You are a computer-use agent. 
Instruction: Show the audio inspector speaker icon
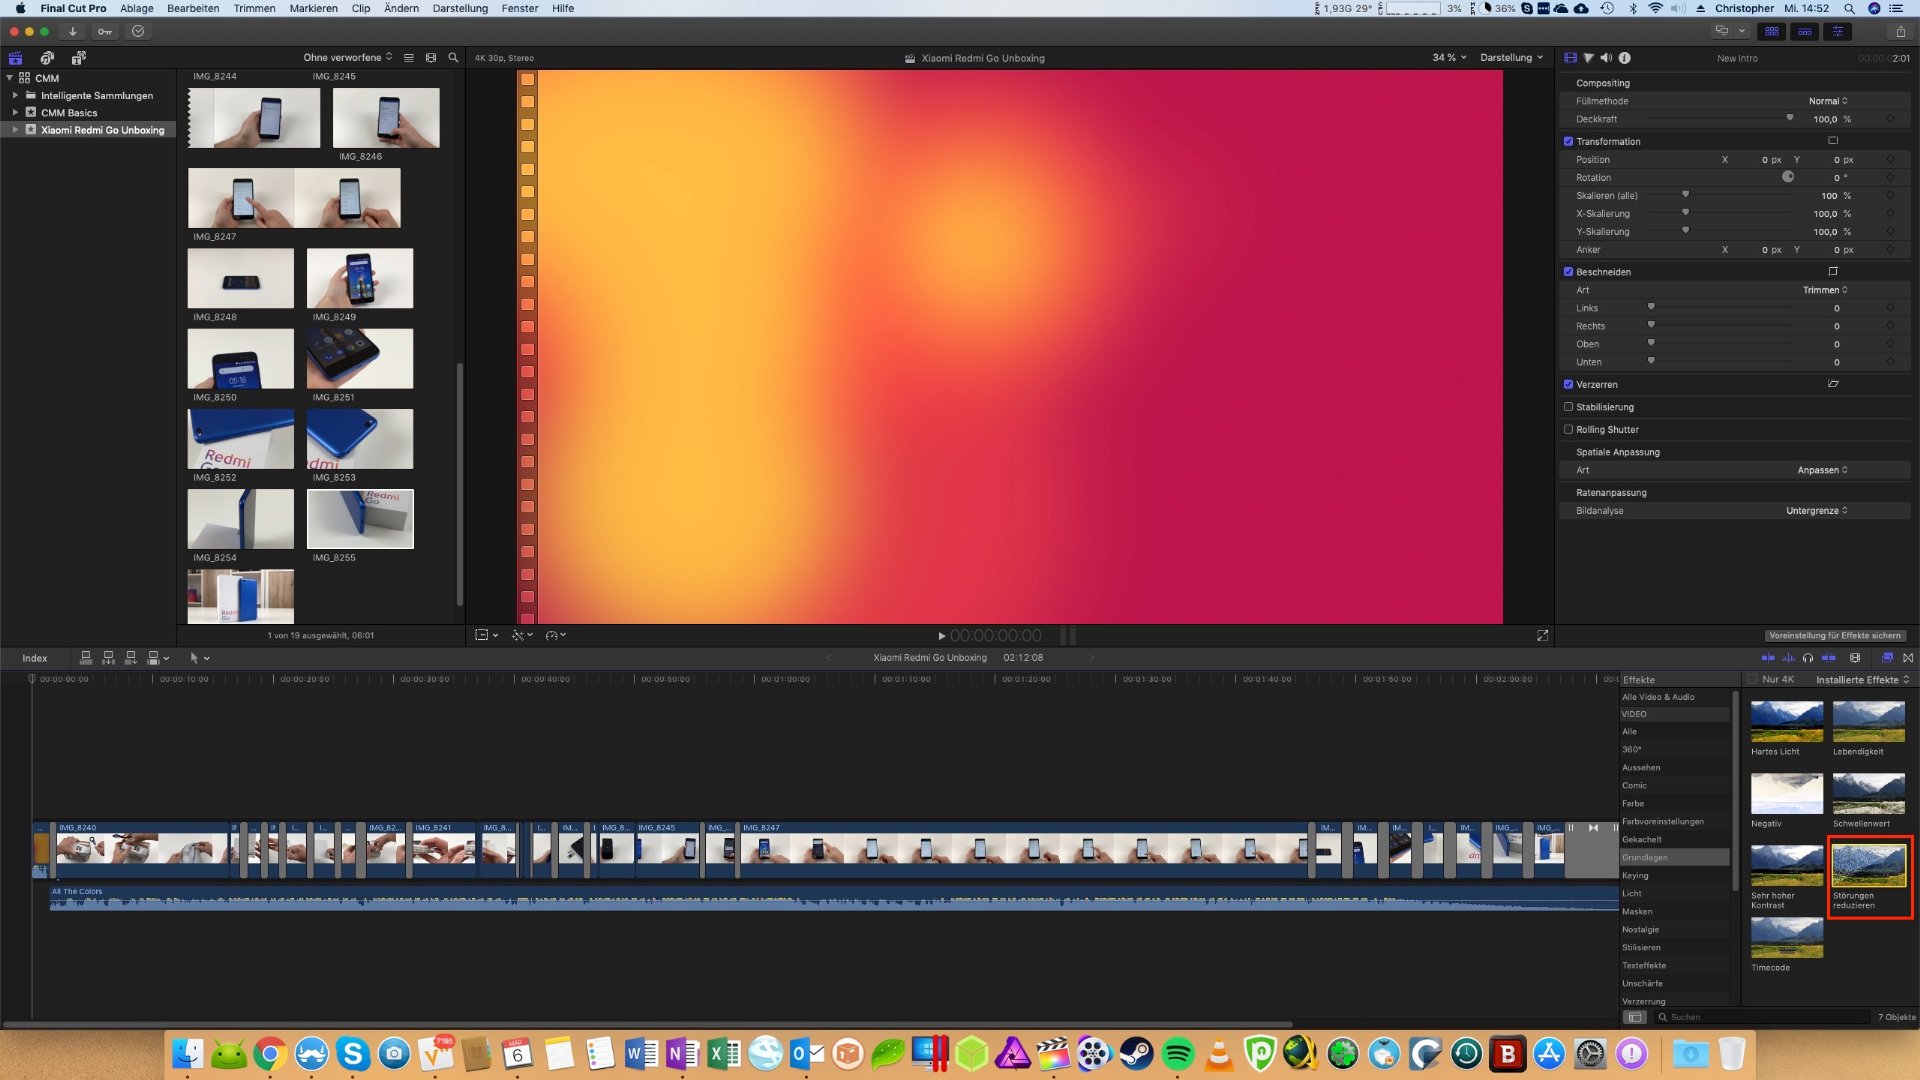point(1606,58)
